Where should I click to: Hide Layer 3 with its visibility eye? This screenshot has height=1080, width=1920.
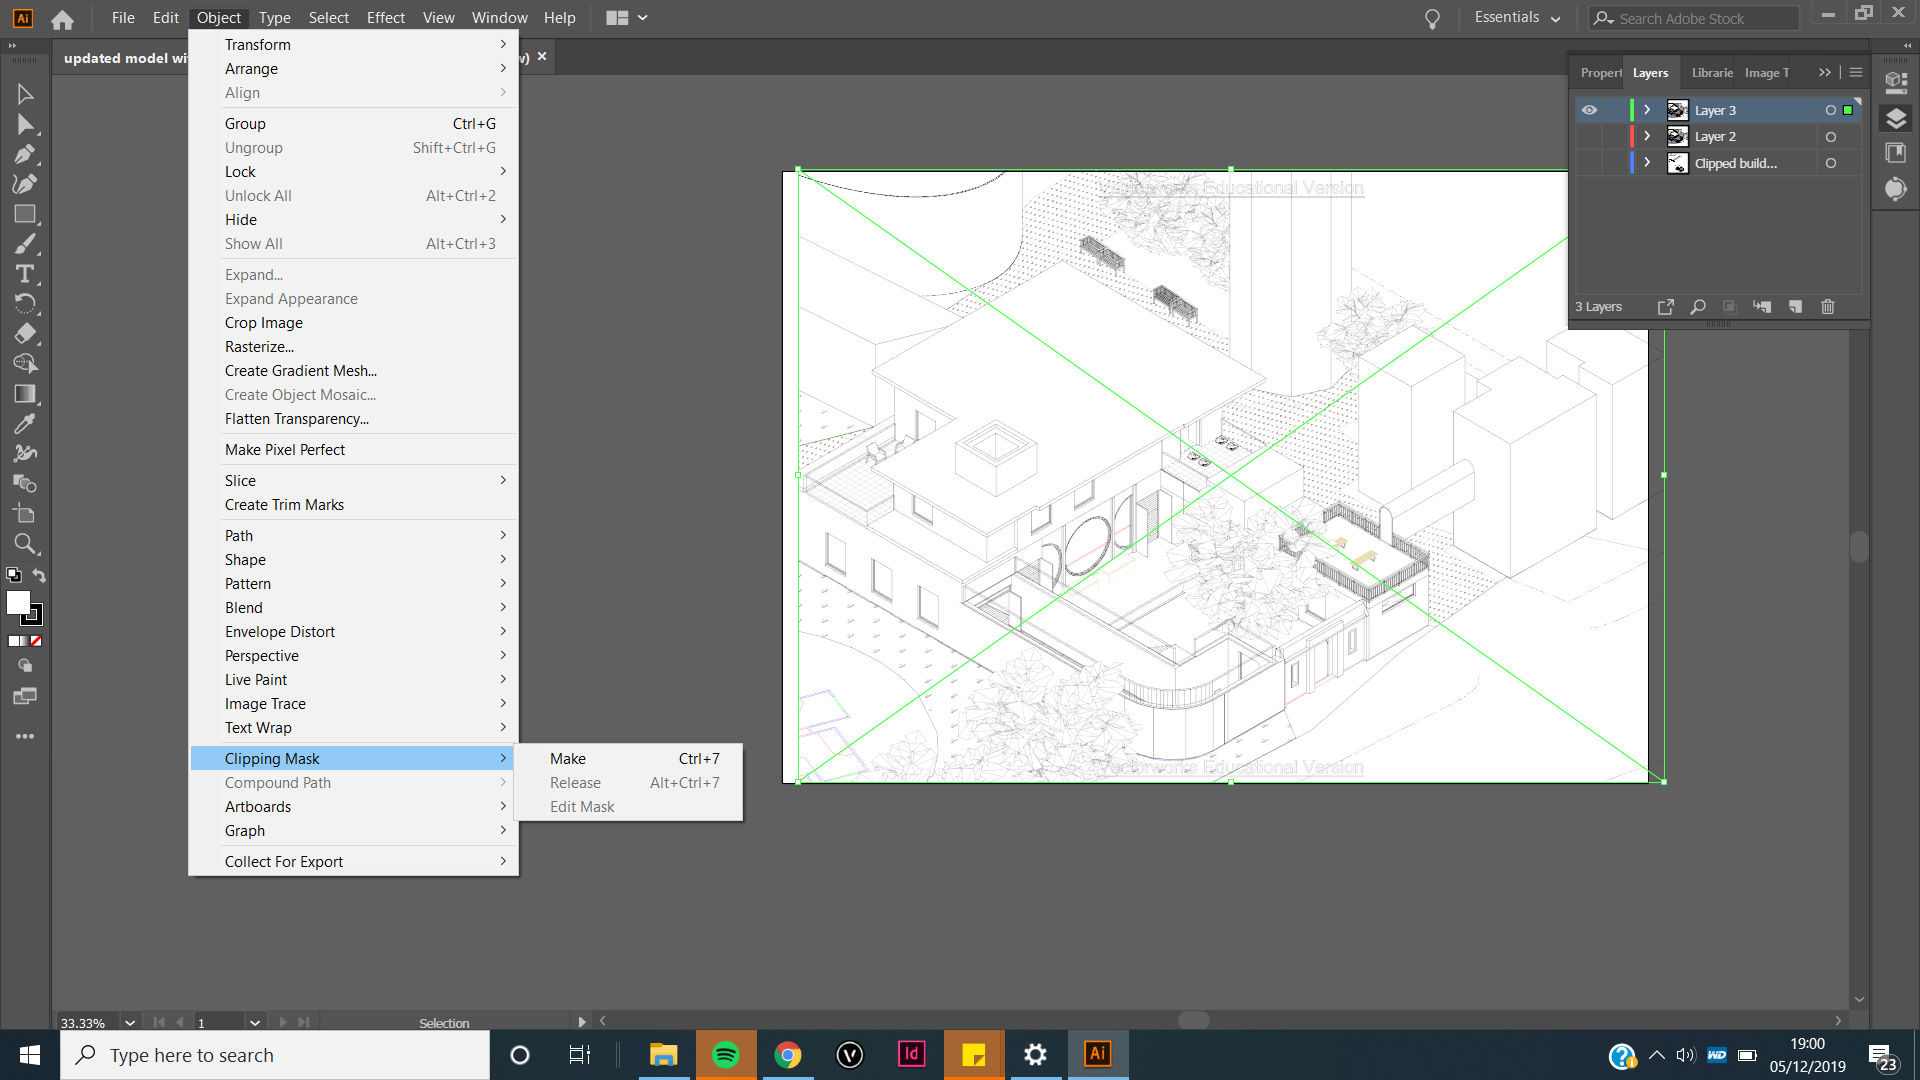(x=1590, y=110)
